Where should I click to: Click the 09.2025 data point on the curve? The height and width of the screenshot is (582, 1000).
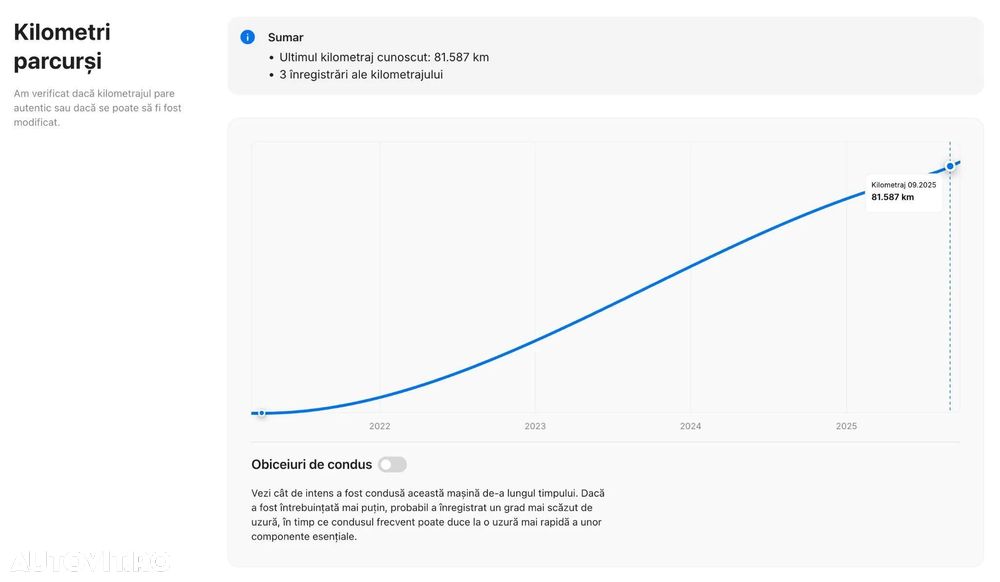click(x=950, y=166)
